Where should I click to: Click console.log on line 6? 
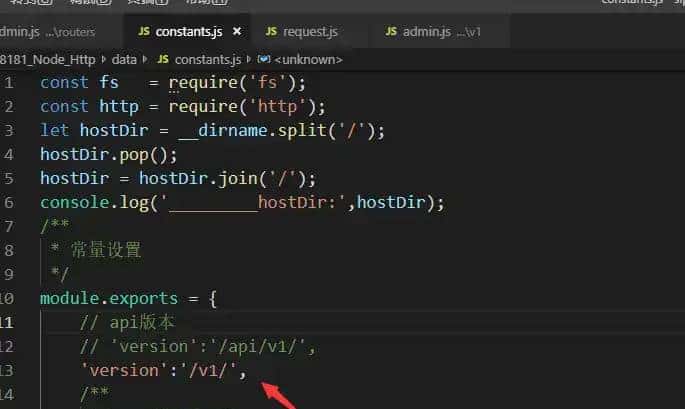(94, 202)
